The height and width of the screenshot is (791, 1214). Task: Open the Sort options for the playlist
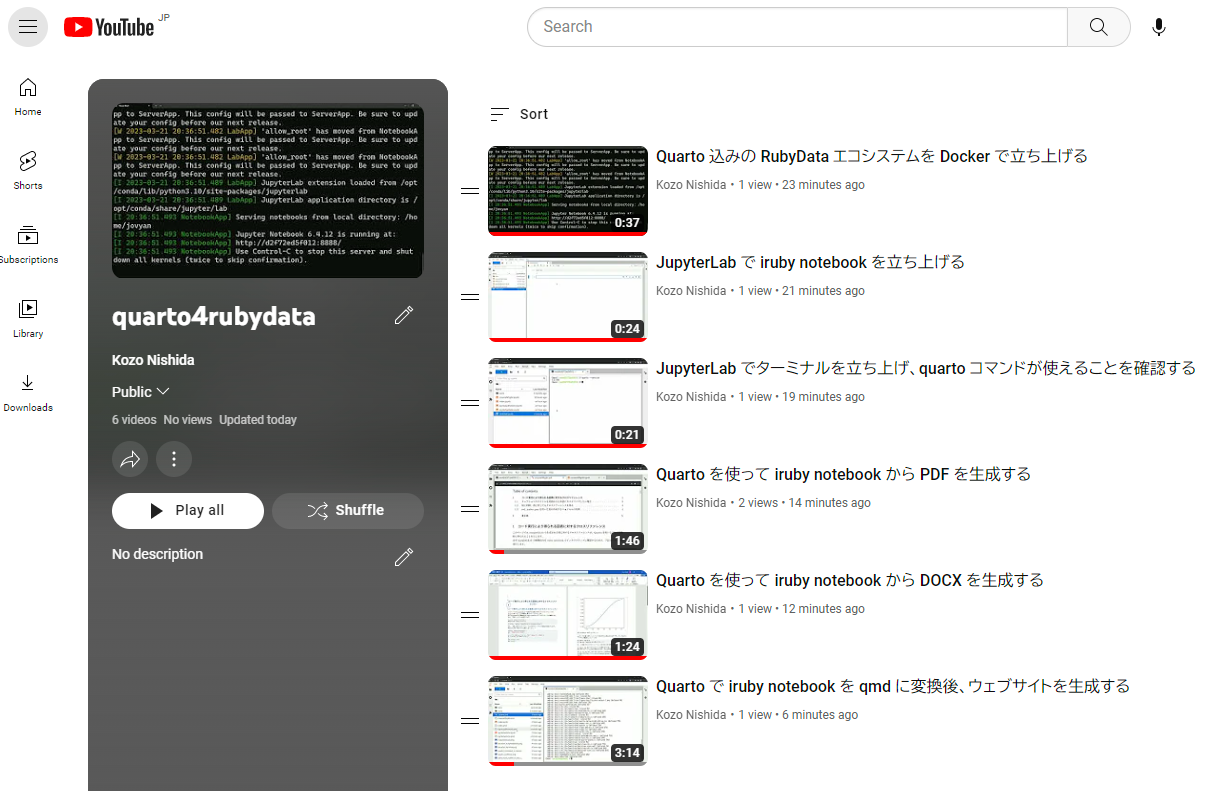click(x=518, y=114)
